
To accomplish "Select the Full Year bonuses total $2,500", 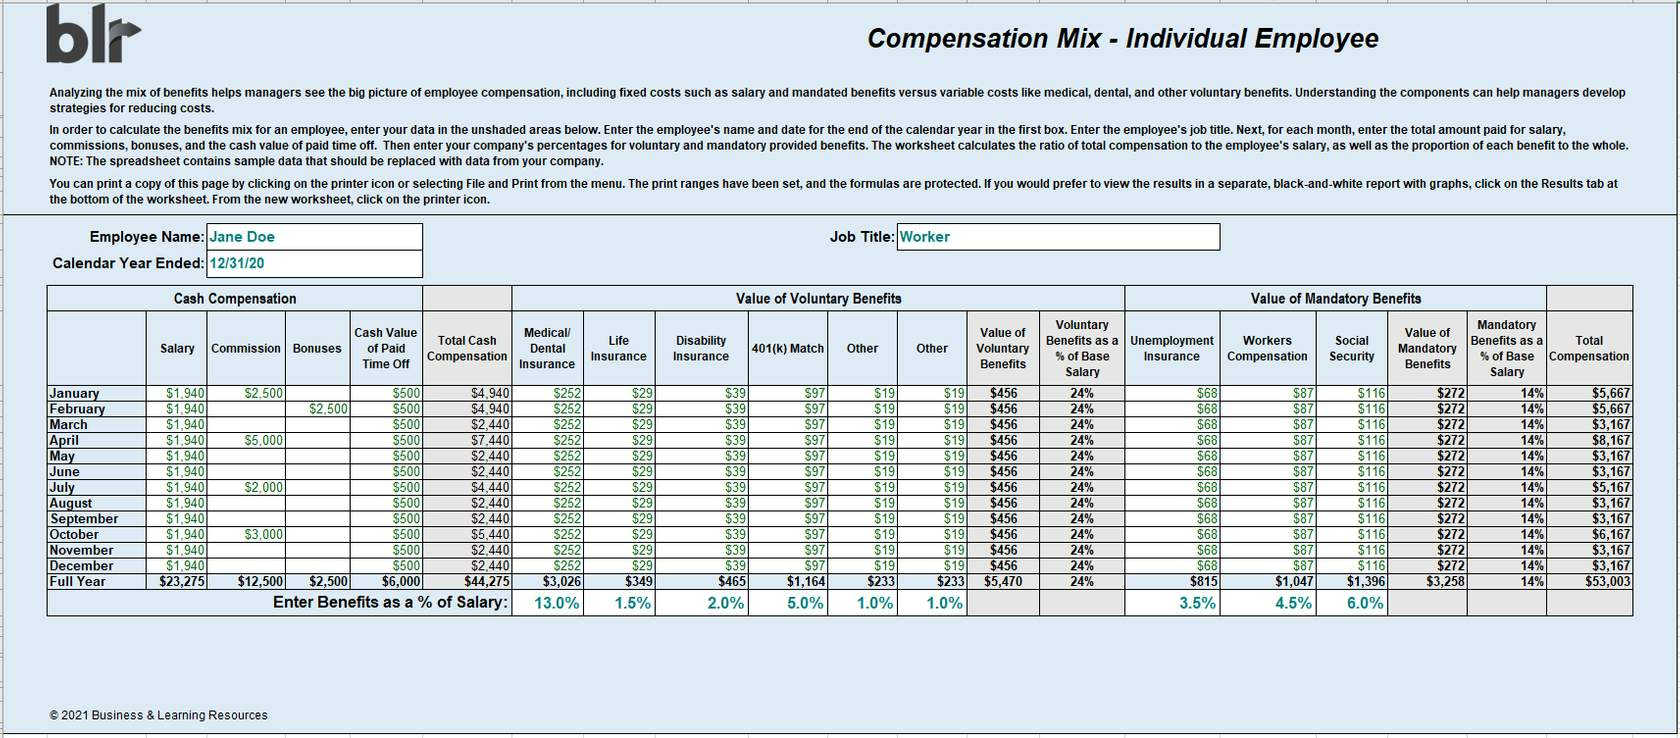I will pyautogui.click(x=317, y=581).
